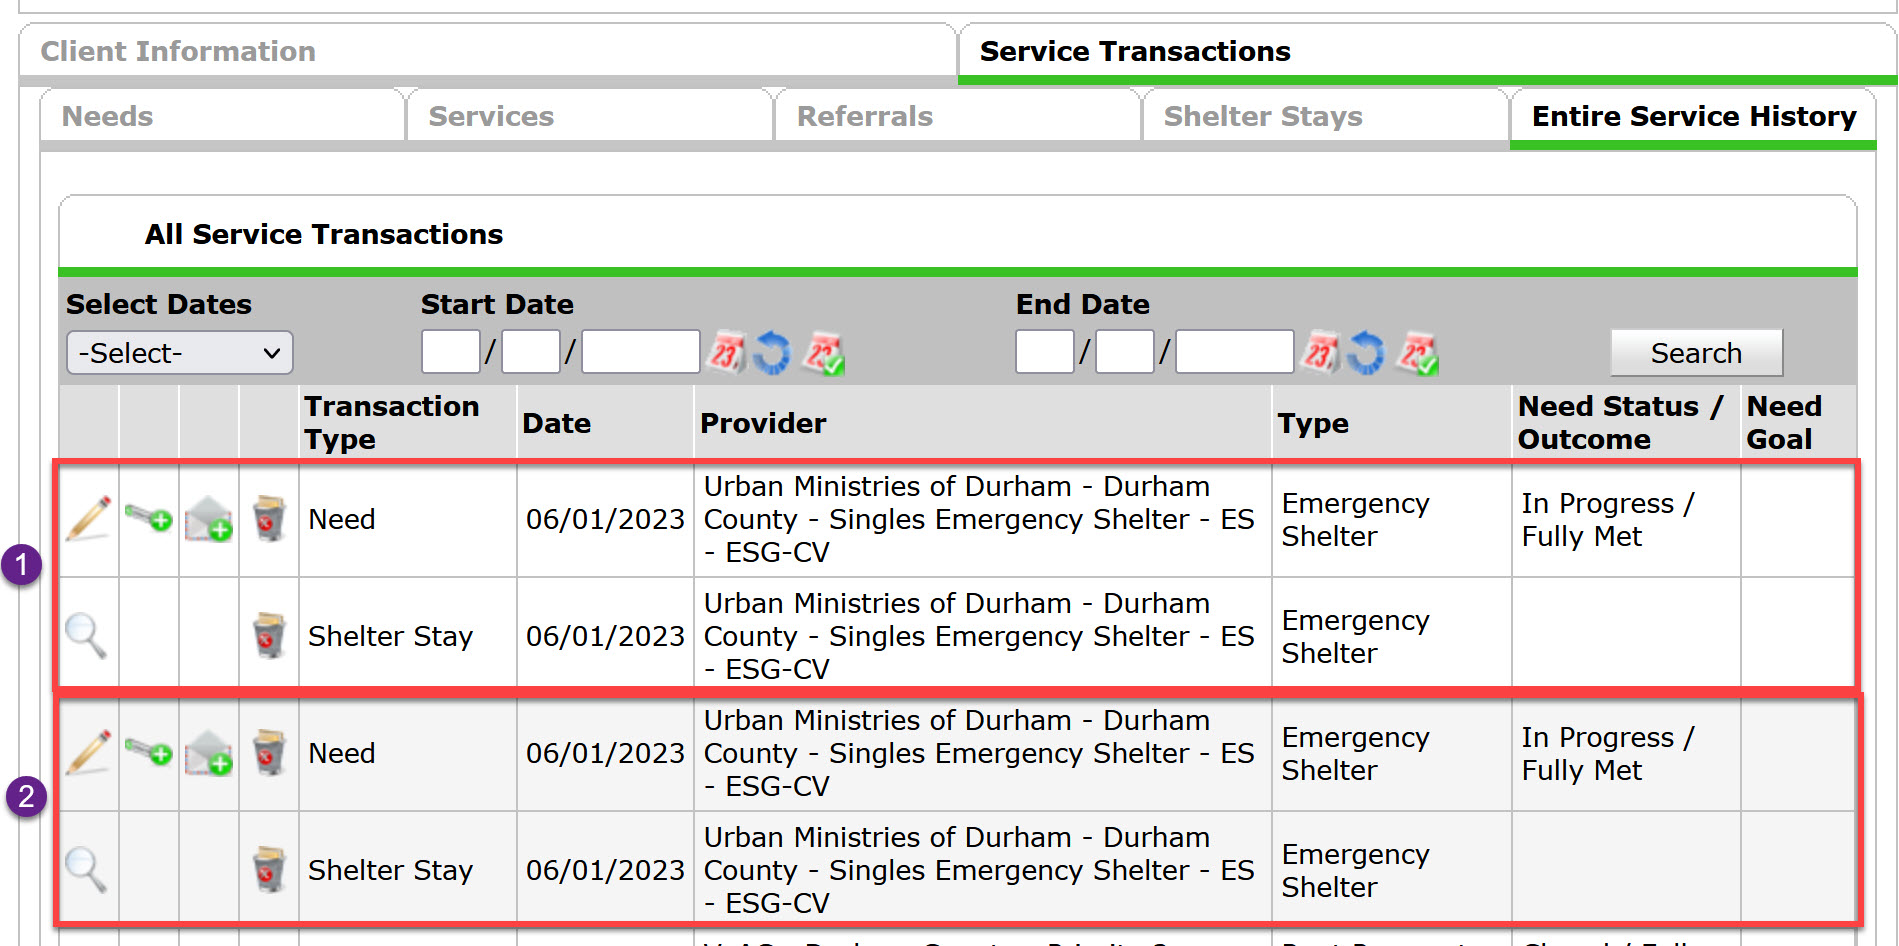Click the Search button

tap(1696, 353)
